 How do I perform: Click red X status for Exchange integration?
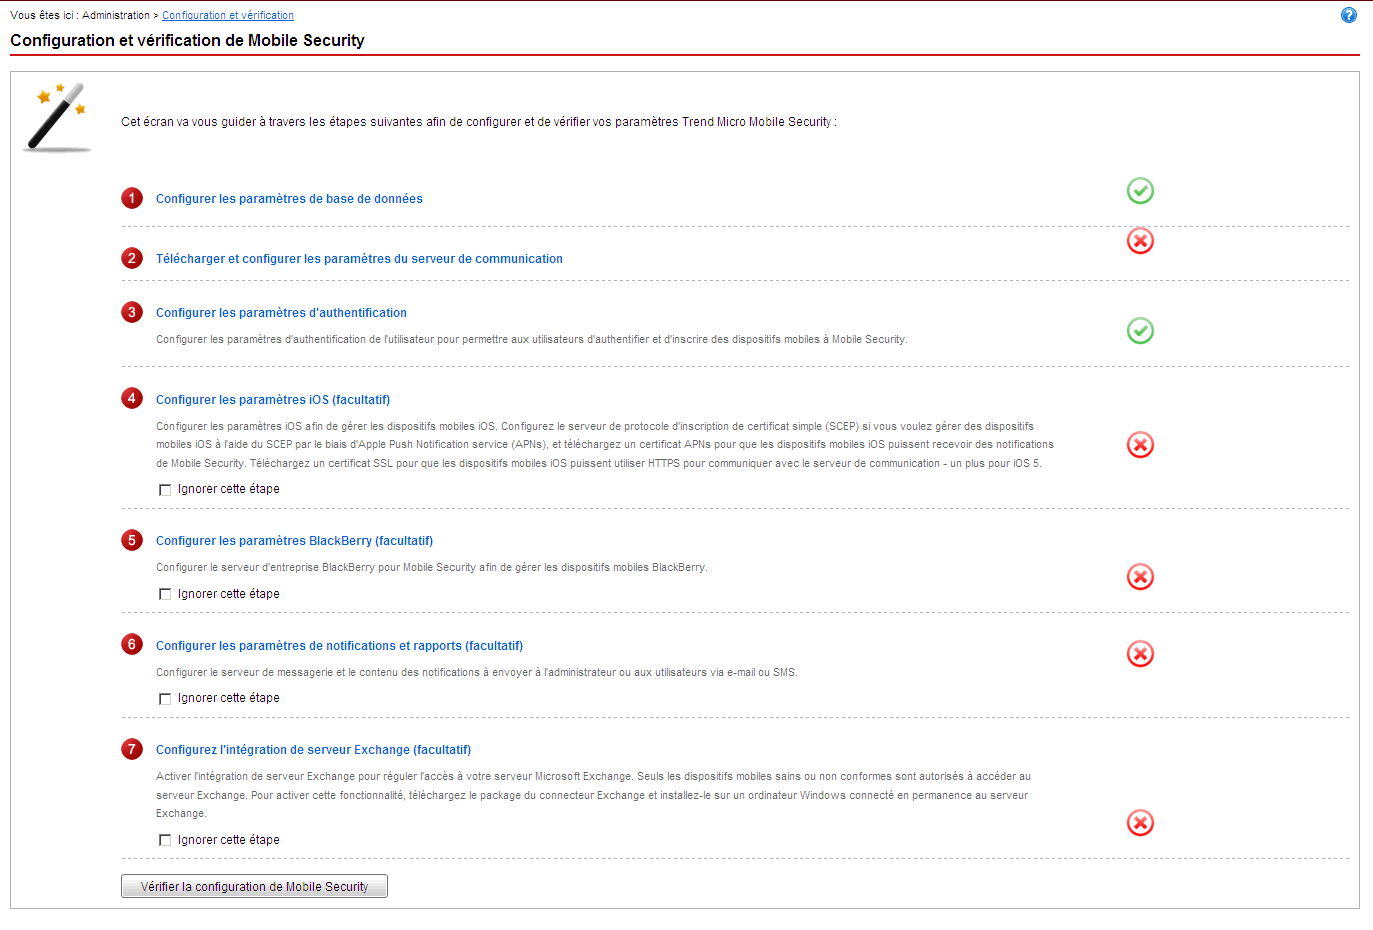1140,823
